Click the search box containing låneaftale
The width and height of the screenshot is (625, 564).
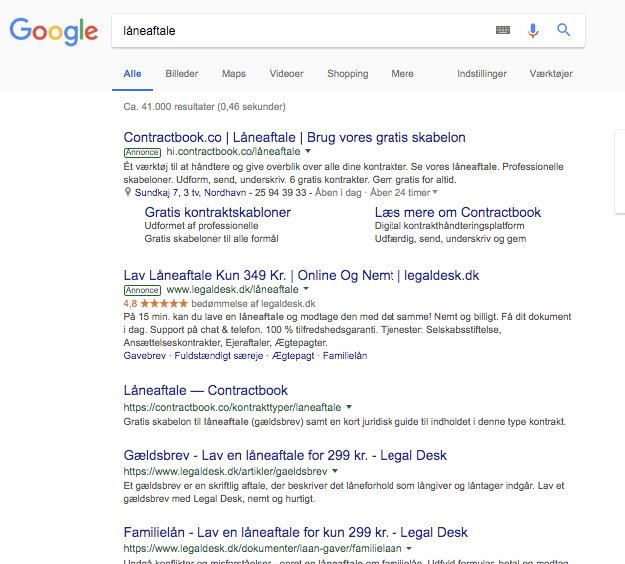point(303,31)
